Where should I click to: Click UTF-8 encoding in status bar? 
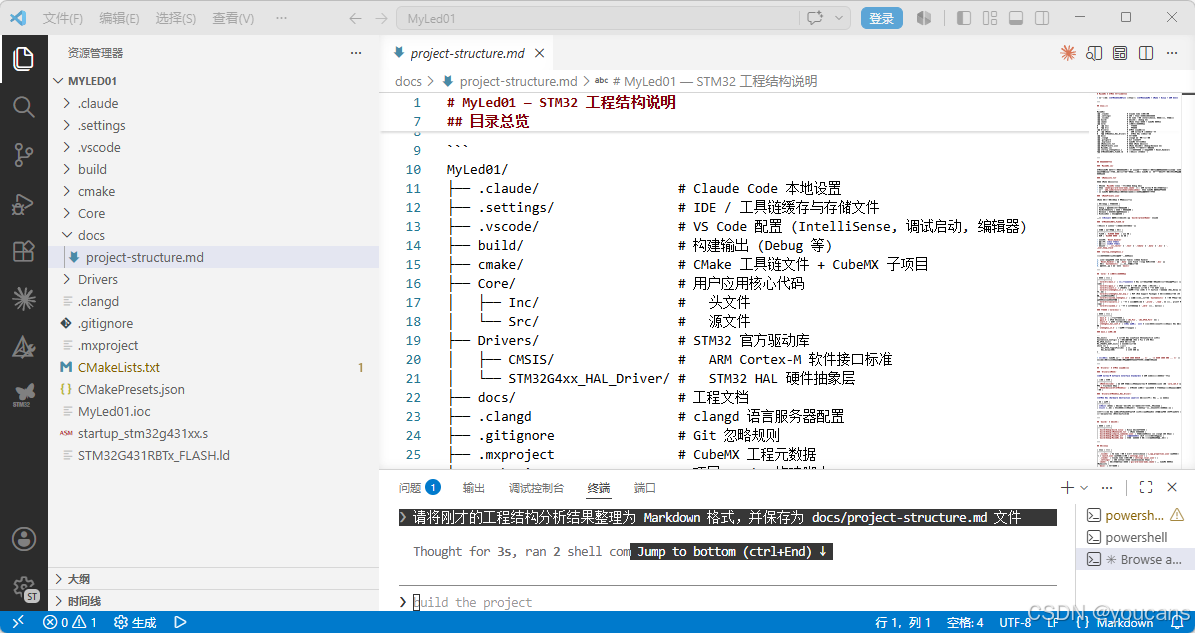tap(1015, 622)
